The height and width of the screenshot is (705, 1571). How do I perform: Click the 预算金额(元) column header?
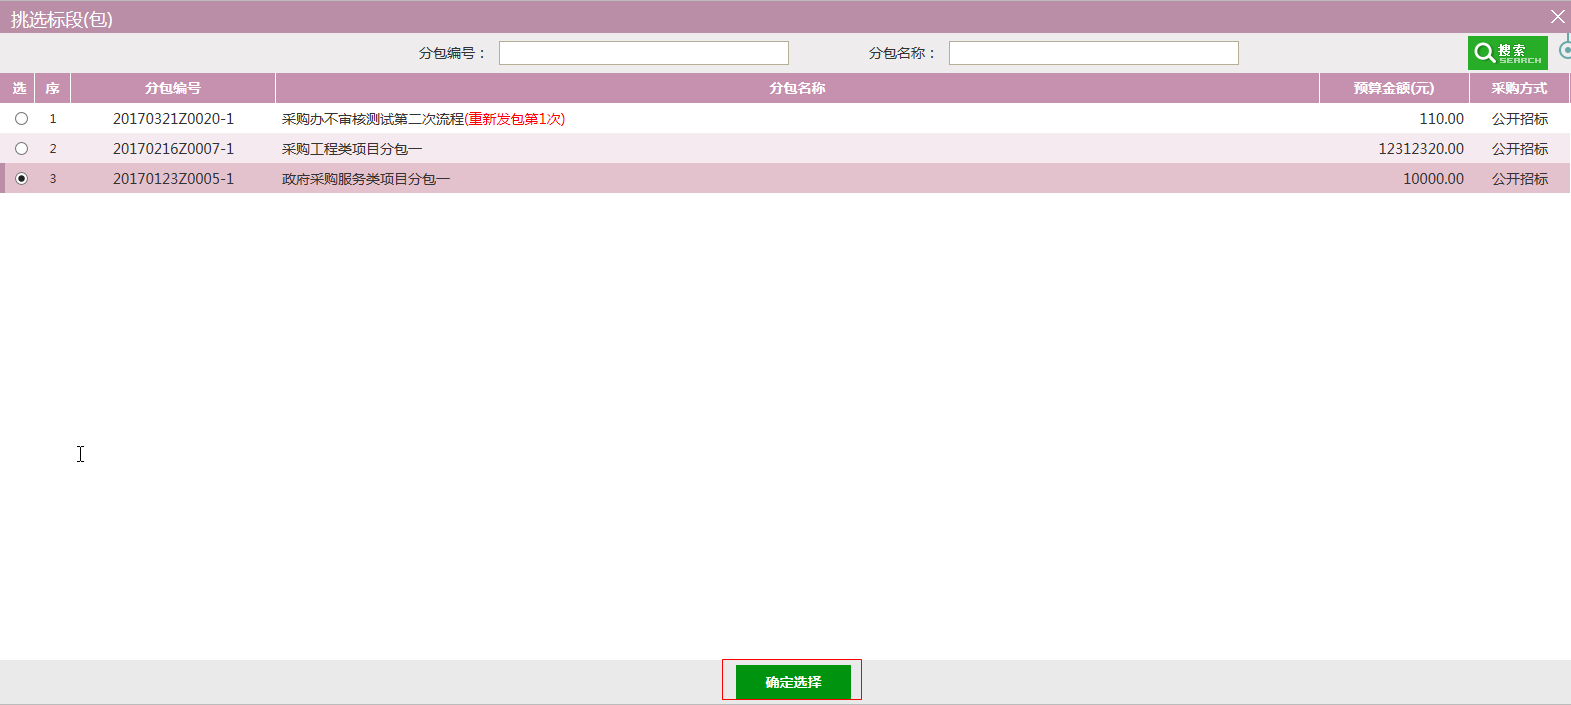1393,88
